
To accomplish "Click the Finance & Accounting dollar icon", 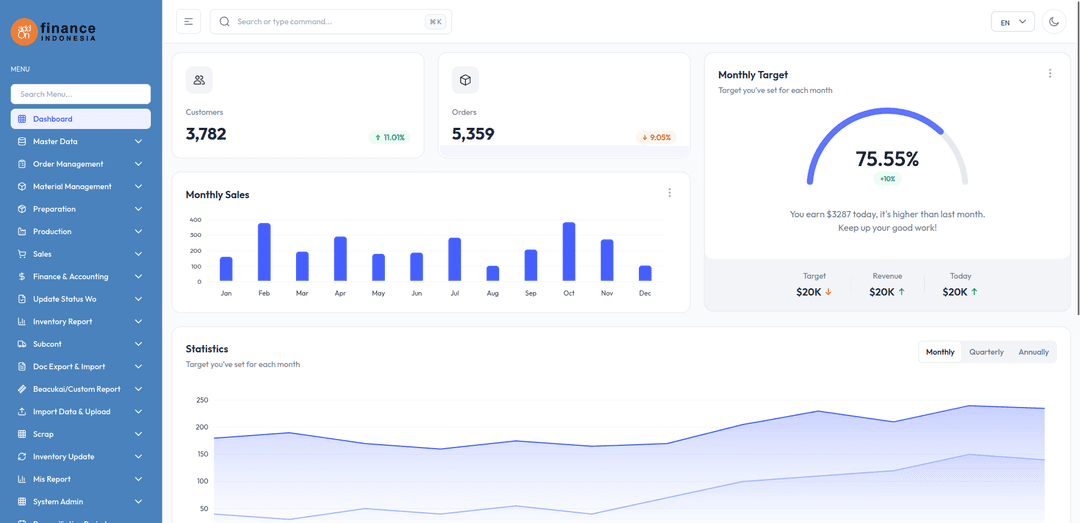I will pos(21,276).
